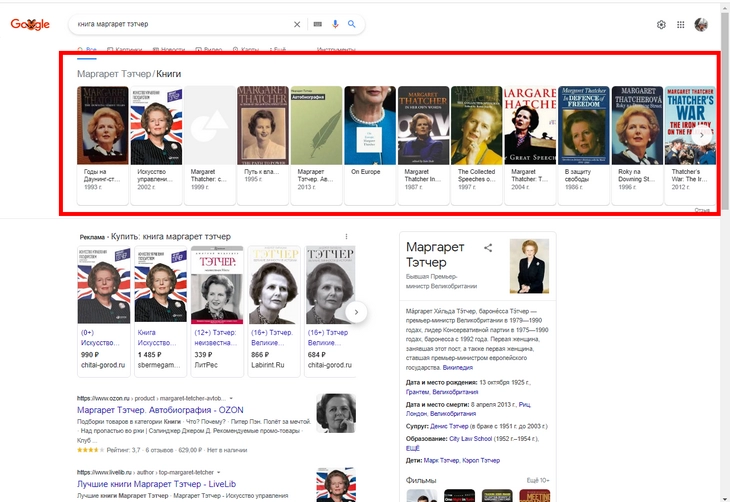Viewport: 730px width, 502px height.
Task: Open the 1 485 ₽ sbermegamarket ad
Action: pos(160,311)
